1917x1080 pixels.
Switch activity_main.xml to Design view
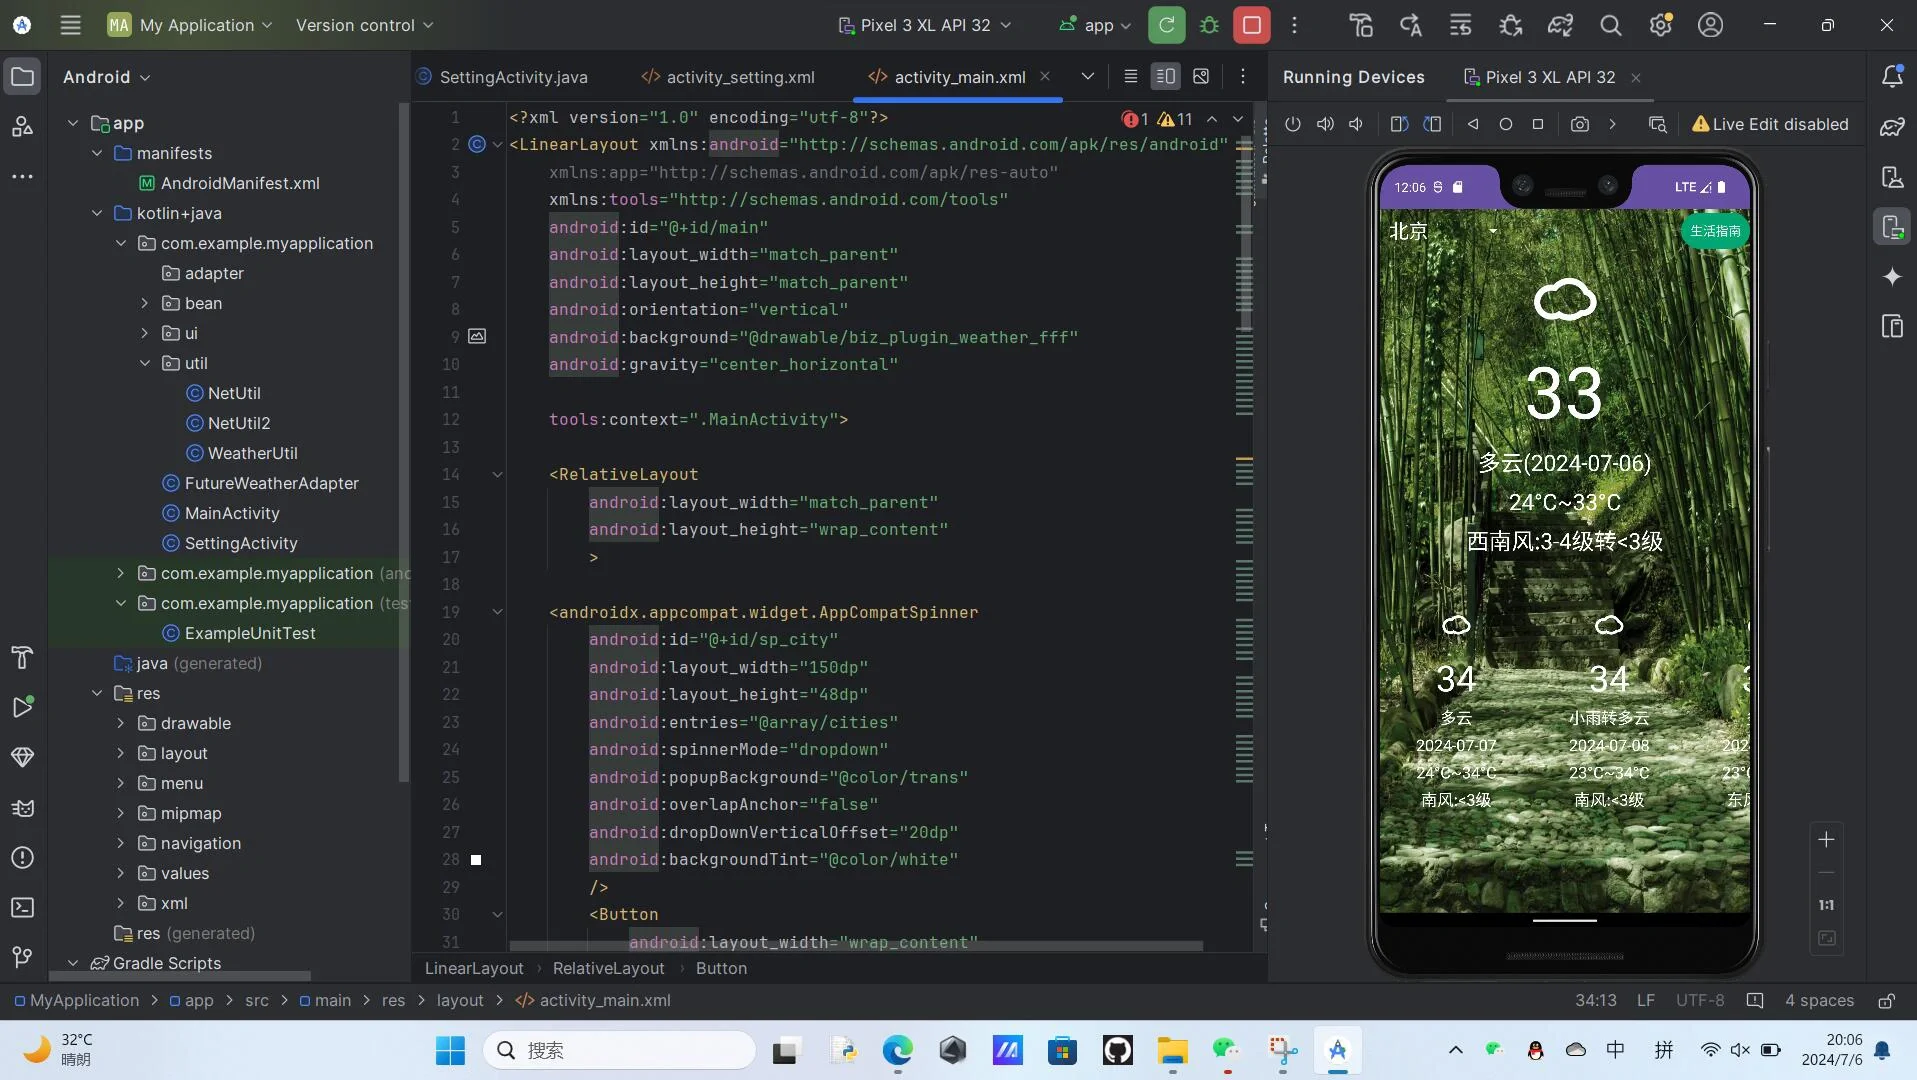tap(1202, 76)
